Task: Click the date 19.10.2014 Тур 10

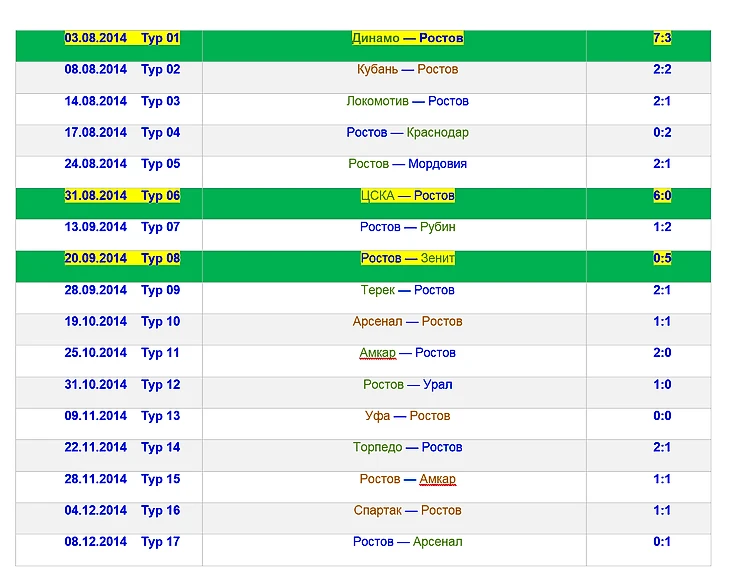Action: point(122,321)
